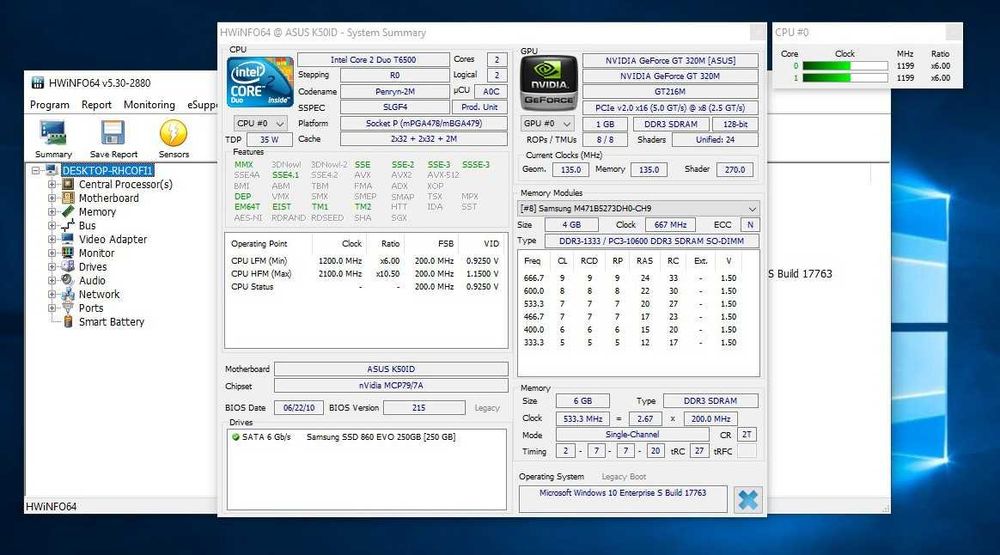Select the Network tree icon
This screenshot has width=1000, height=555.
point(68,294)
